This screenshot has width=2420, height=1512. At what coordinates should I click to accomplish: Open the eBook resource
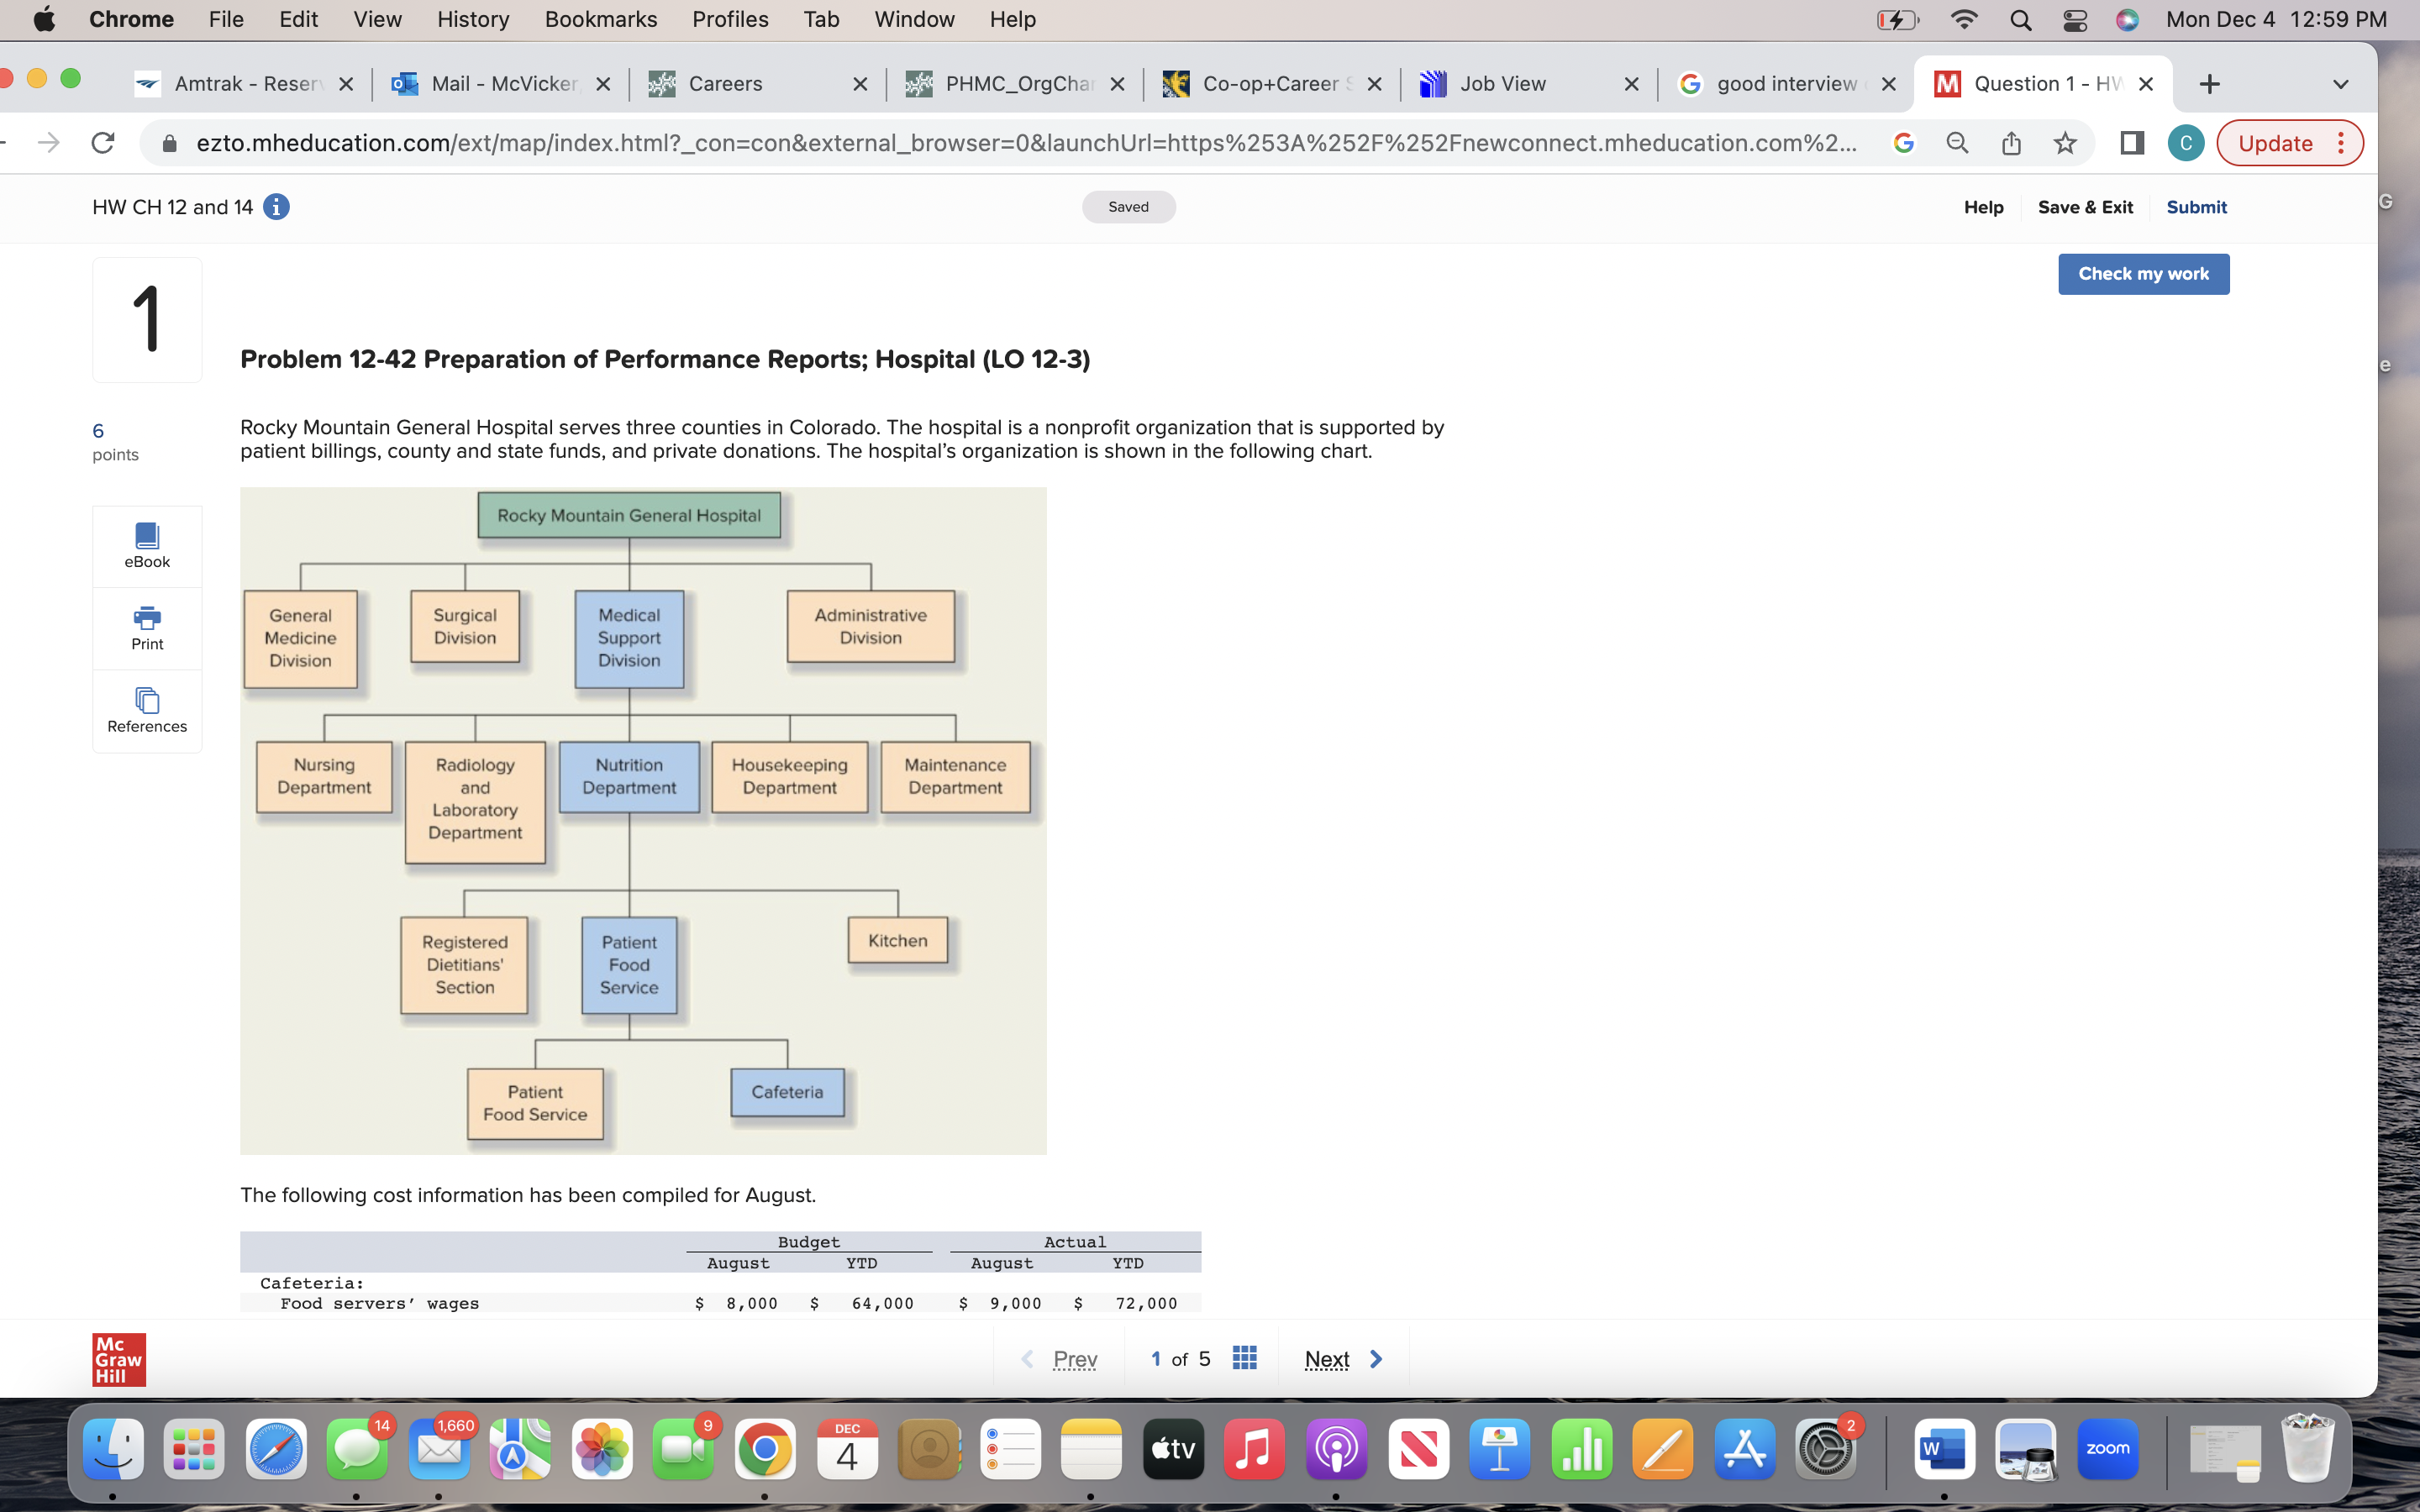pos(147,545)
